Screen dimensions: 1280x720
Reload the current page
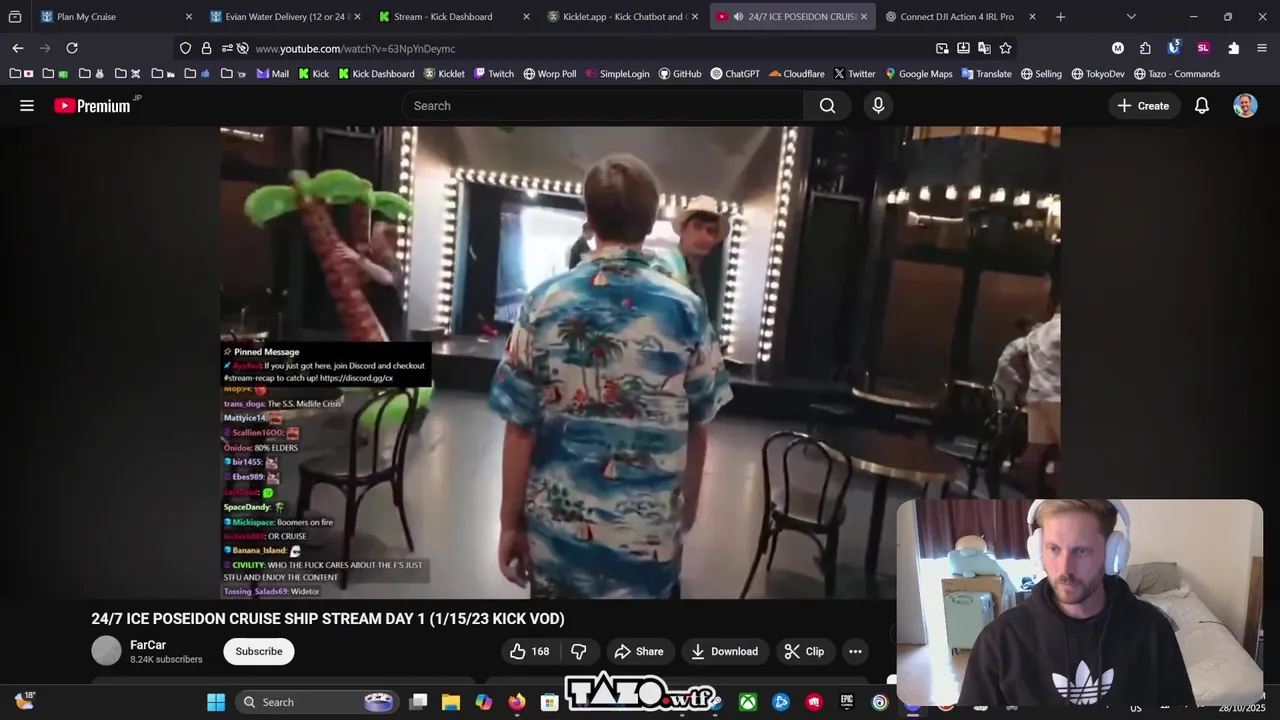coord(72,48)
